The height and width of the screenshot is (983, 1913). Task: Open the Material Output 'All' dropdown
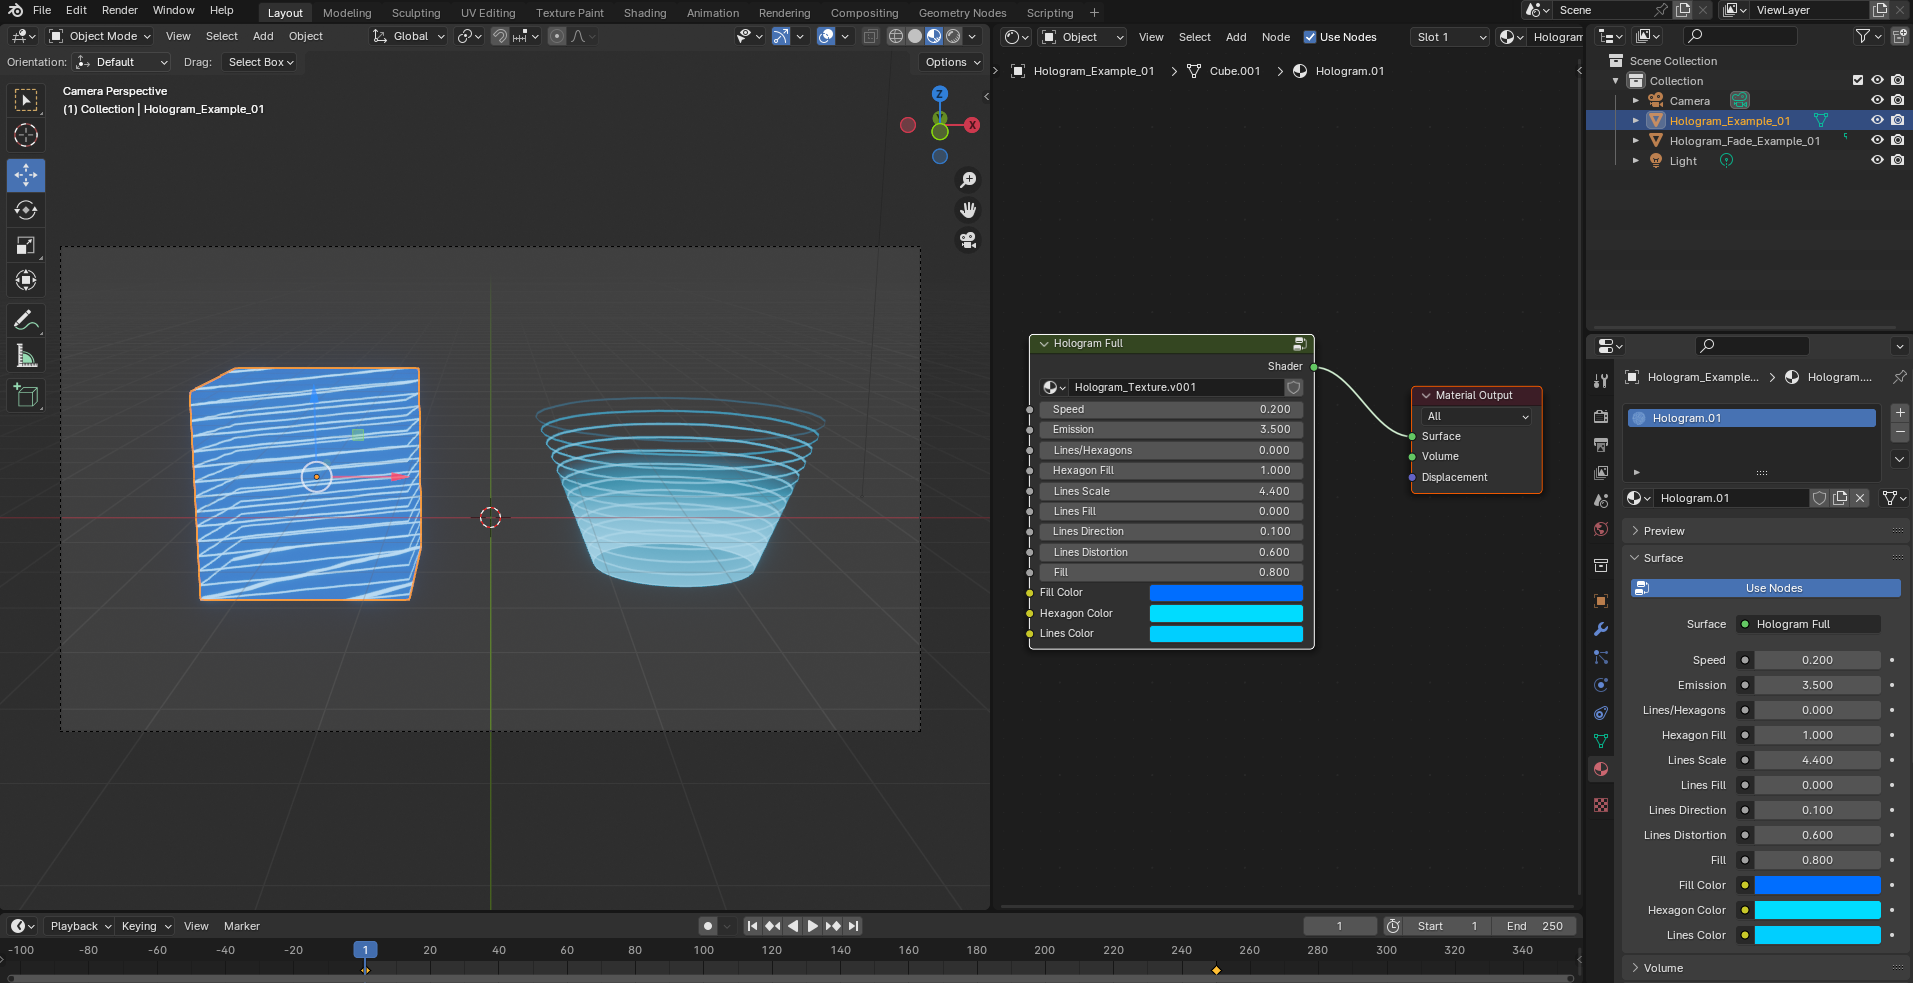click(1477, 416)
